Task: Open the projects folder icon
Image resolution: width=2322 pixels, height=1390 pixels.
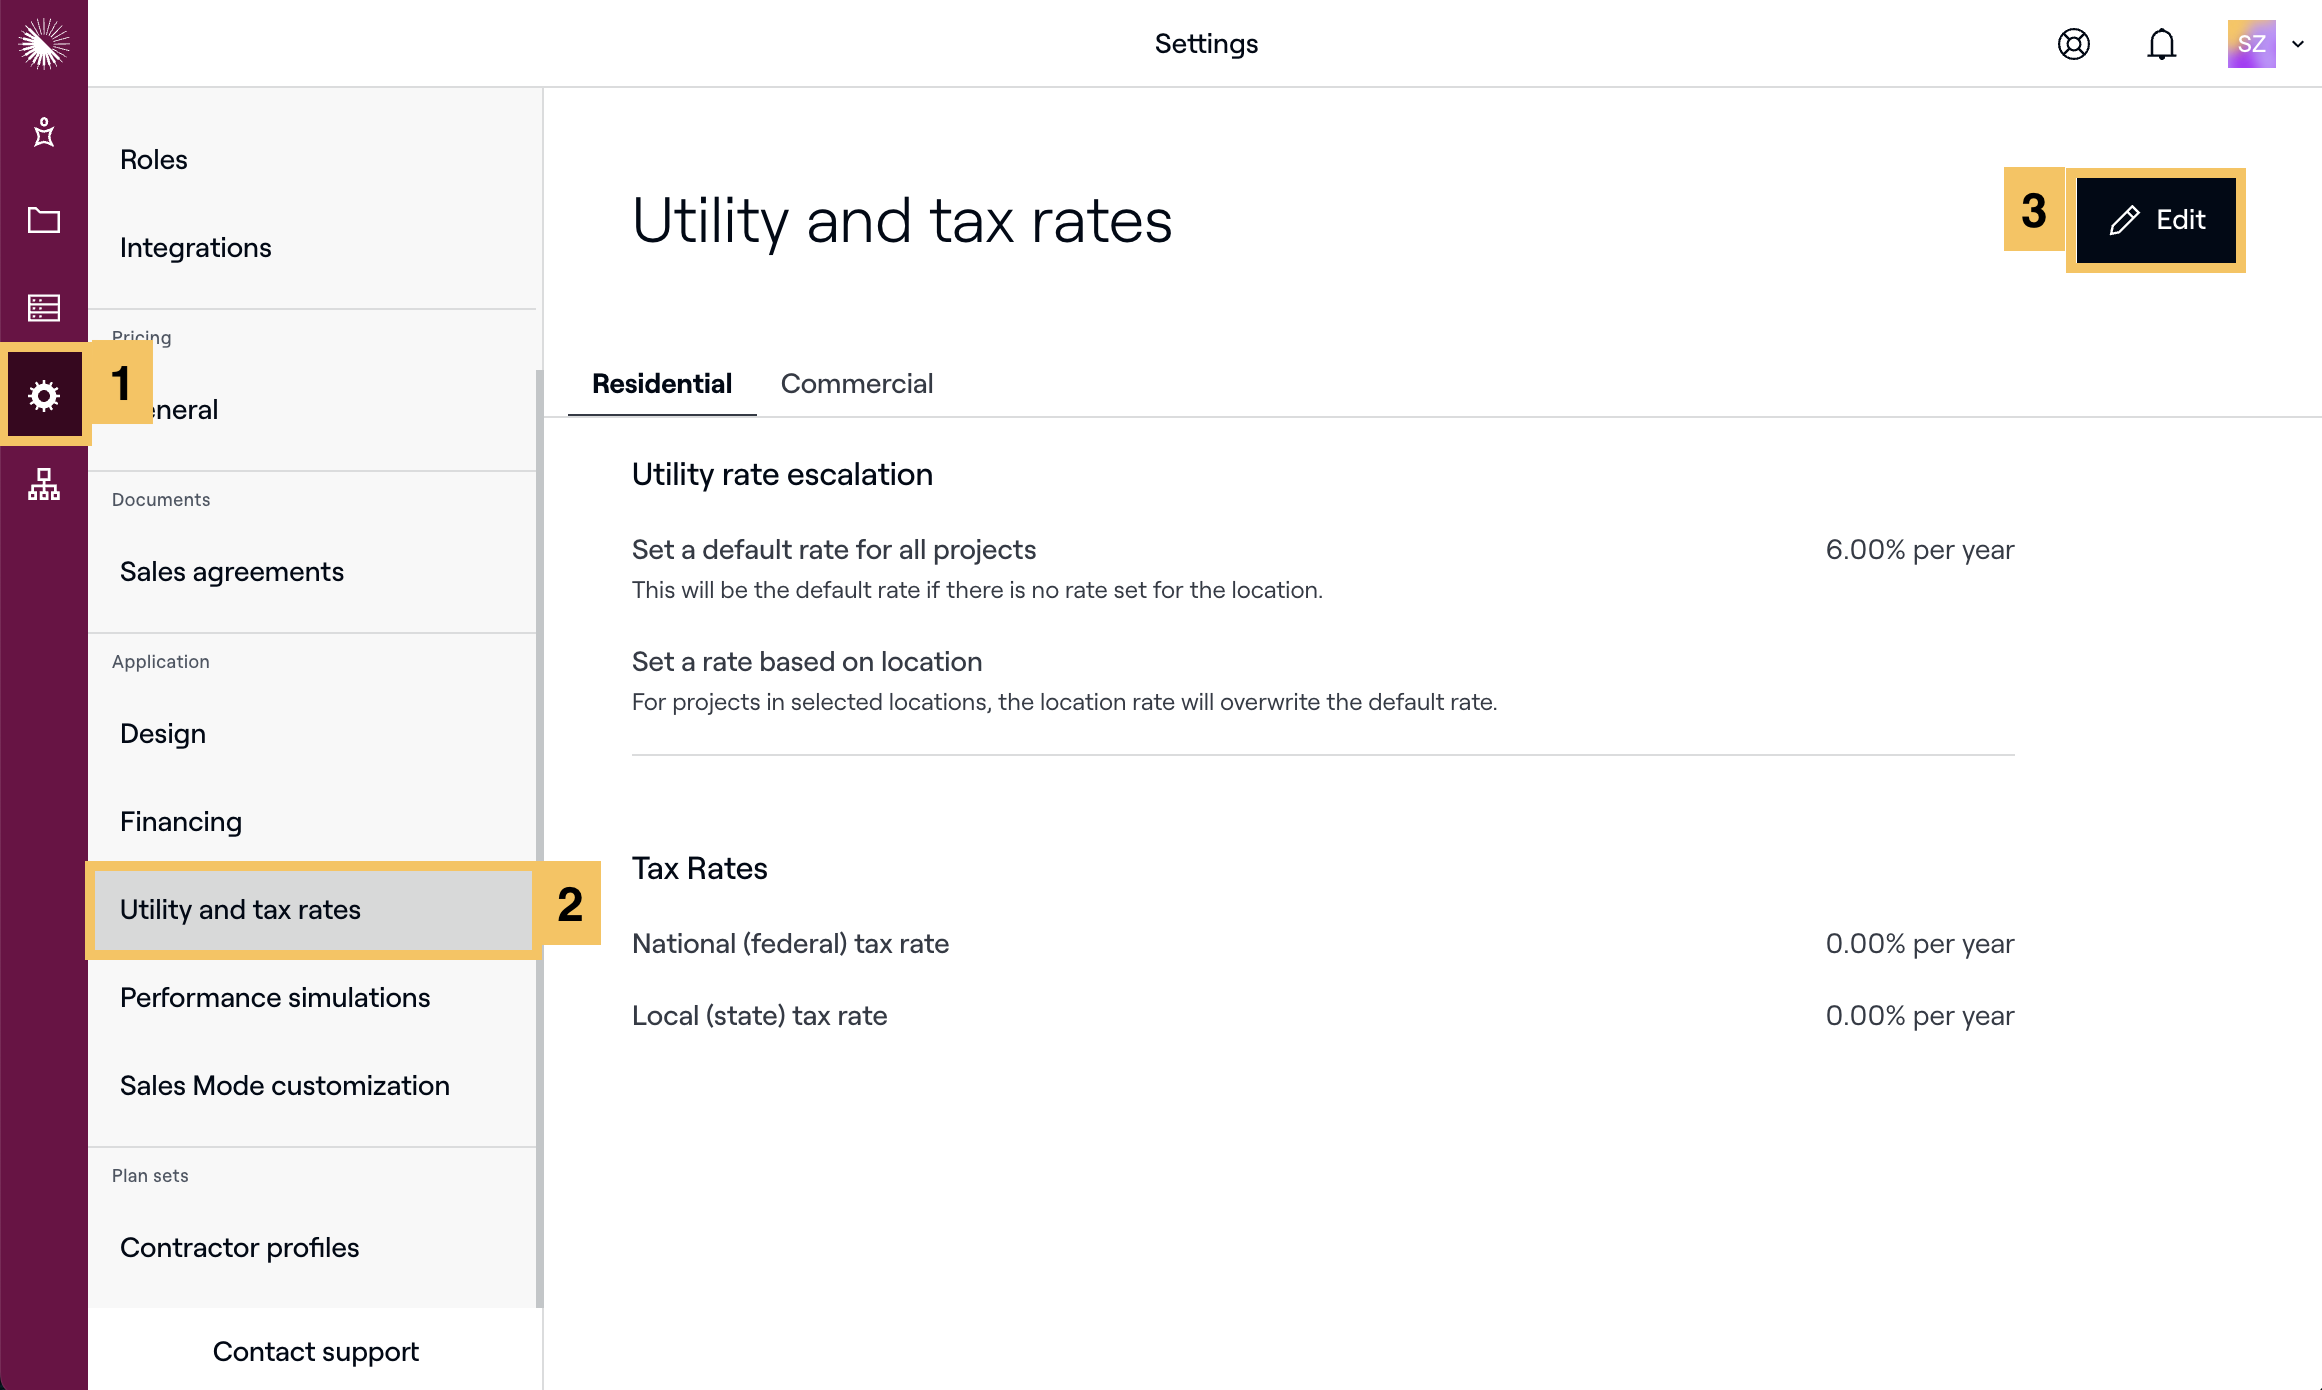Action: [x=43, y=220]
